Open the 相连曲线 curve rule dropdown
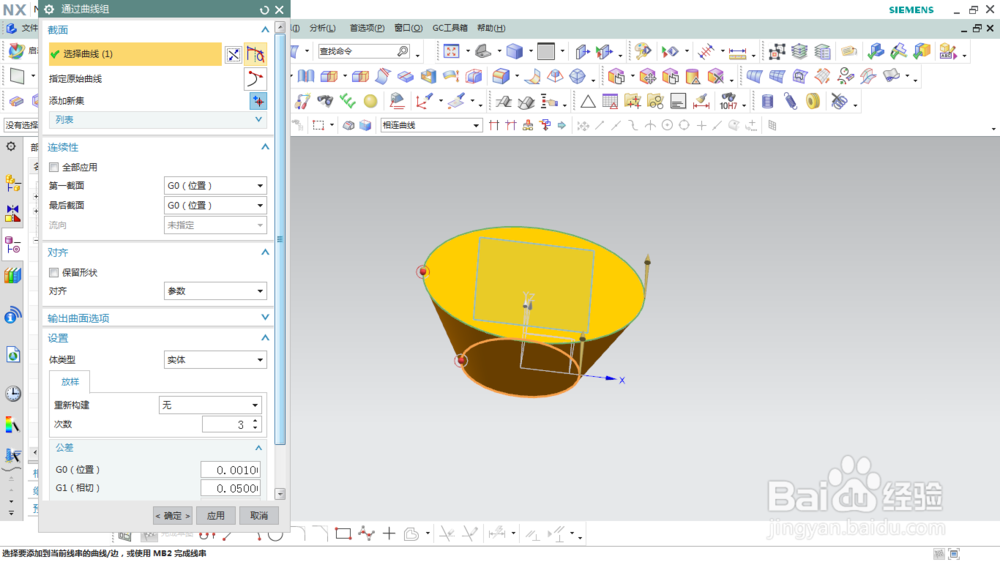Screen dimensions: 1000x562 click(x=430, y=125)
